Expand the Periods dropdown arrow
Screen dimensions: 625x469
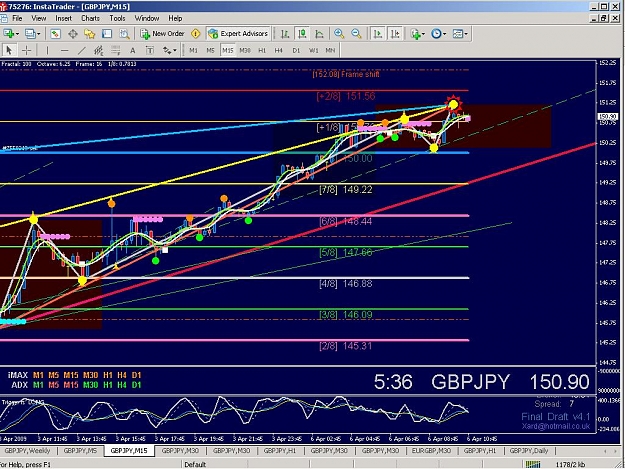pyautogui.click(x=444, y=34)
